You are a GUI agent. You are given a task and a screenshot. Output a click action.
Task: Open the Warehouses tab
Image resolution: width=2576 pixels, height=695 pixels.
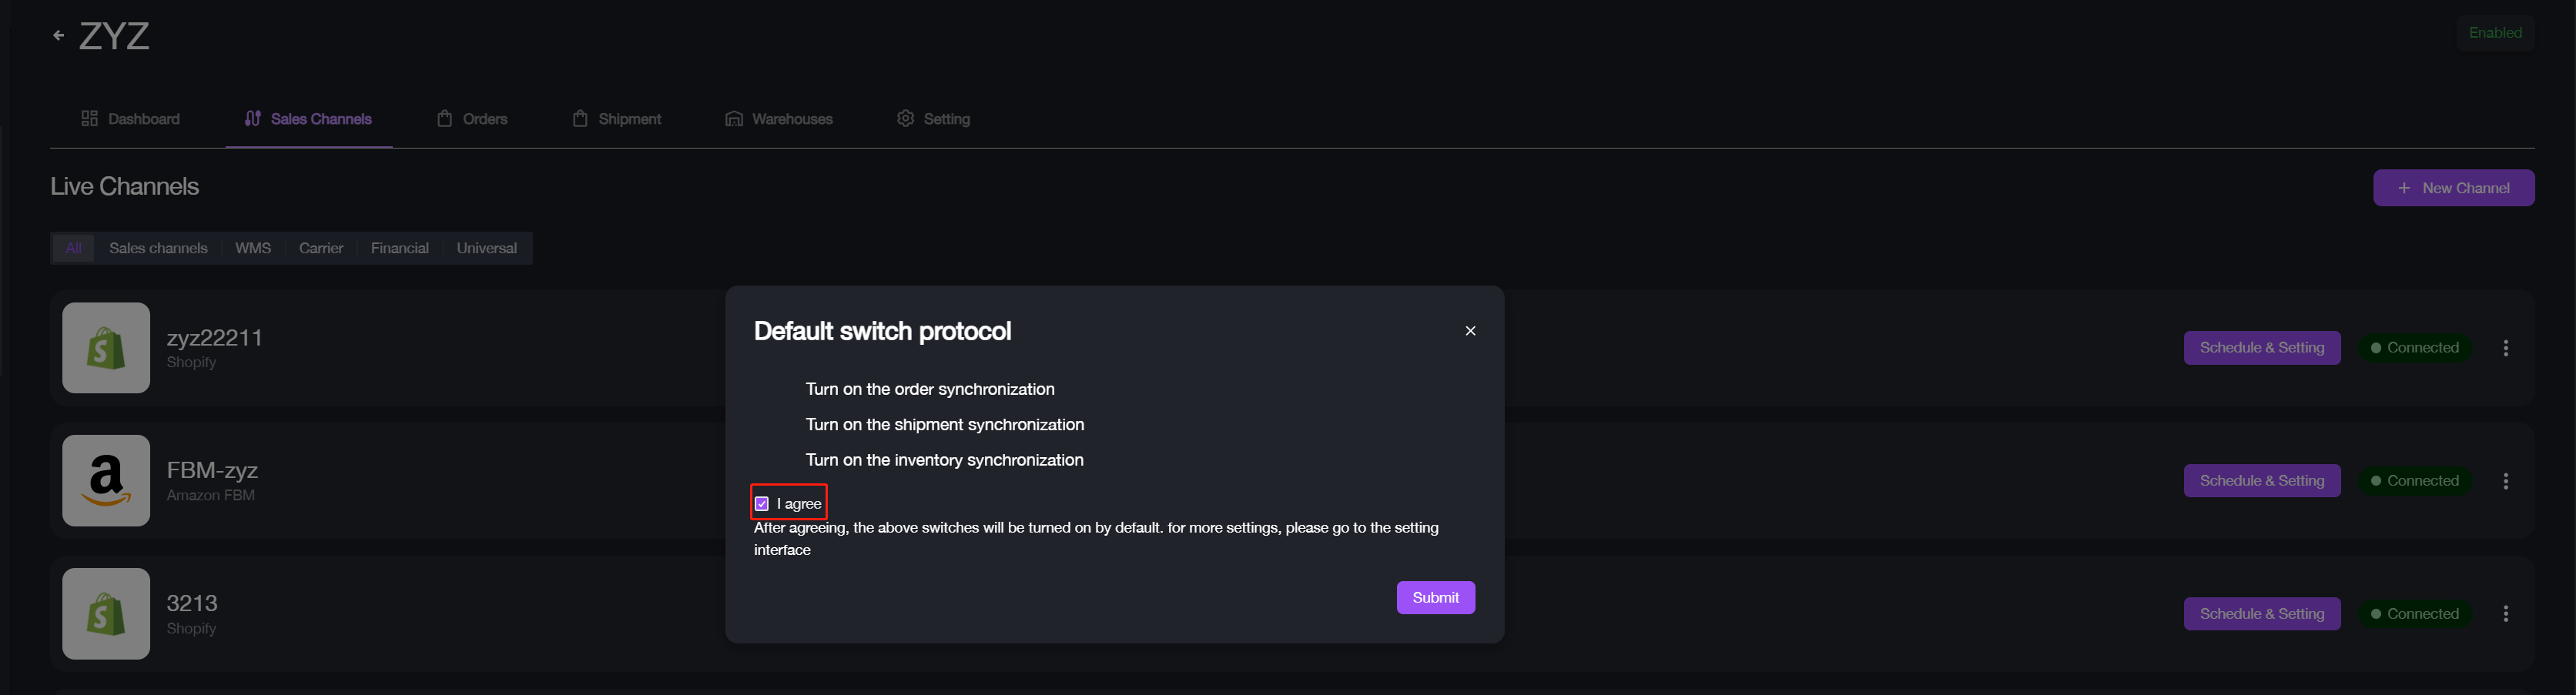click(779, 119)
